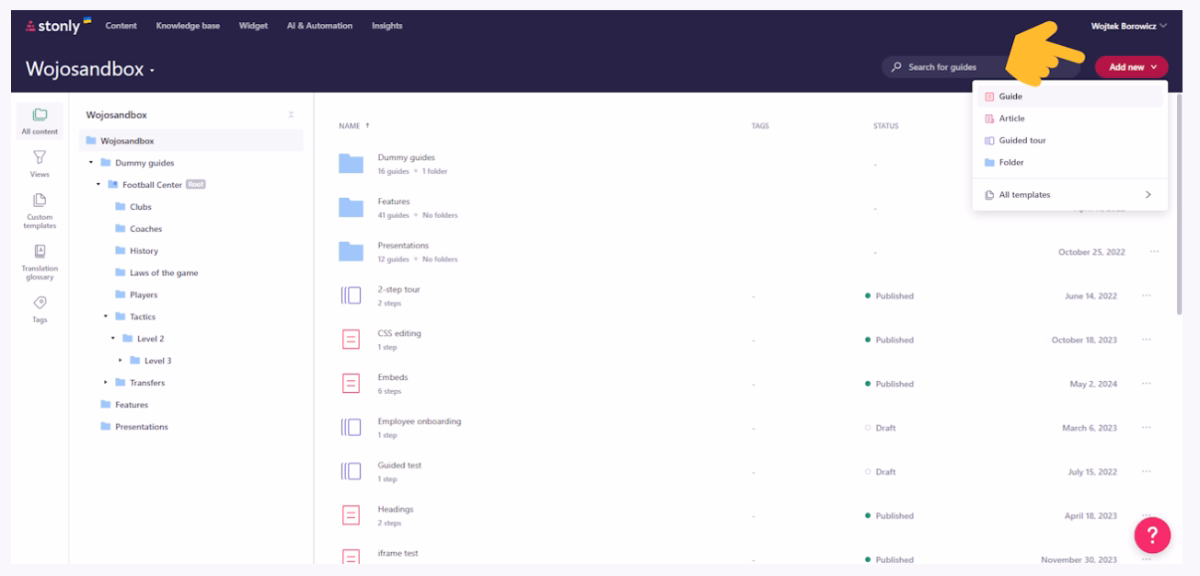The image size is (1200, 576).
Task: Collapse the Level 2 tree node
Action: [x=113, y=339]
